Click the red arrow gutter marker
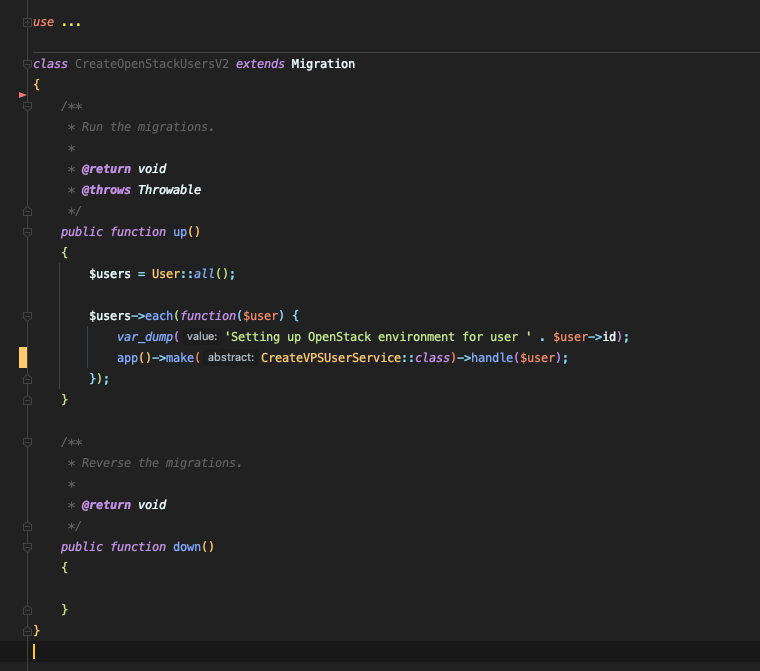 pos(22,93)
